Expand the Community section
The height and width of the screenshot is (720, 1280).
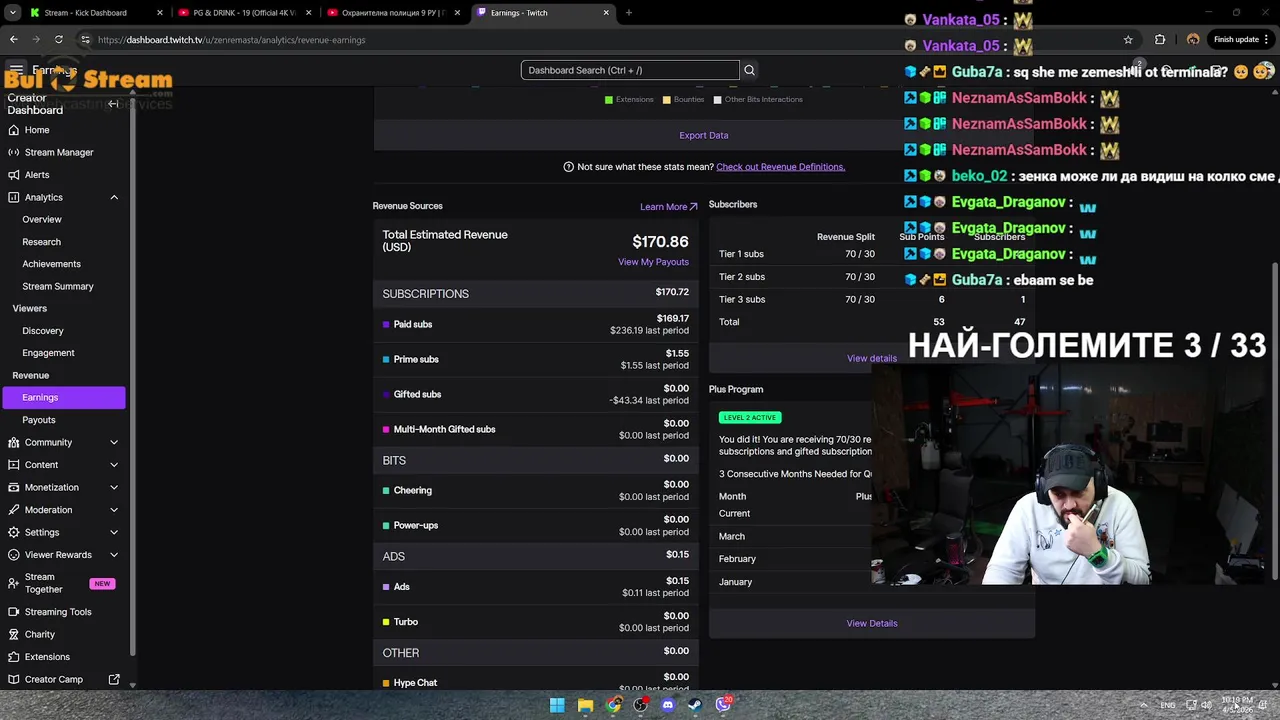114,442
